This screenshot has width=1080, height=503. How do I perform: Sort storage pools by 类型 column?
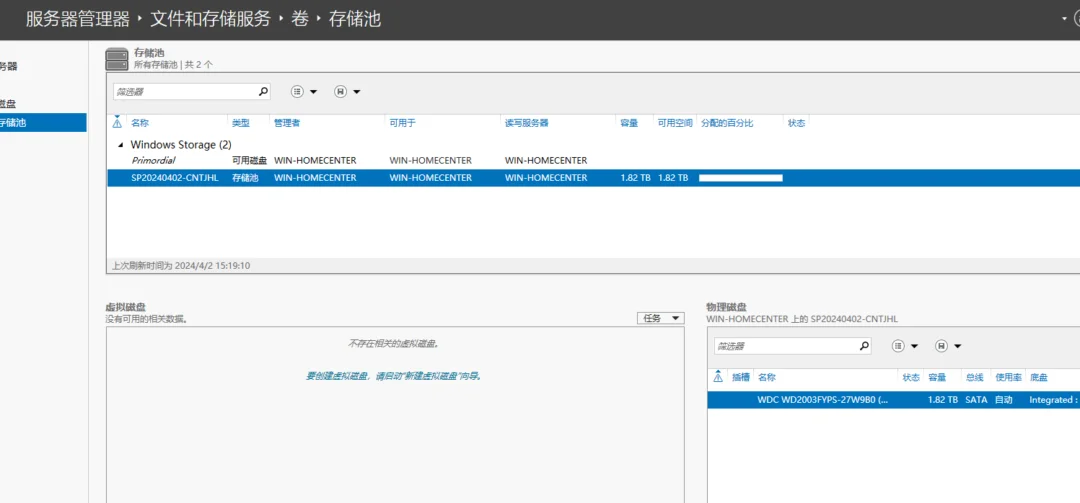coord(240,123)
